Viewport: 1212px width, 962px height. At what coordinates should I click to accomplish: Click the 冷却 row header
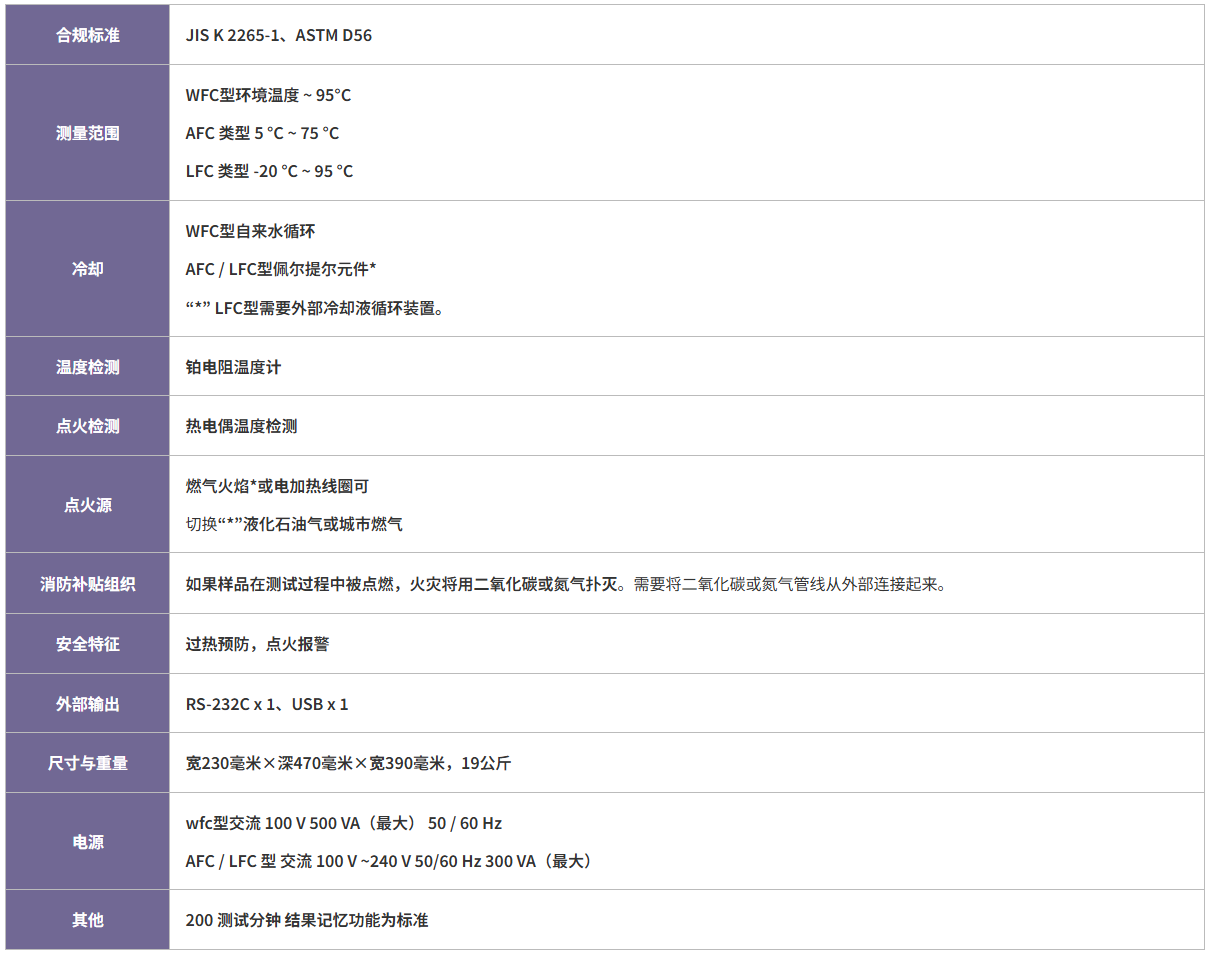tap(86, 269)
